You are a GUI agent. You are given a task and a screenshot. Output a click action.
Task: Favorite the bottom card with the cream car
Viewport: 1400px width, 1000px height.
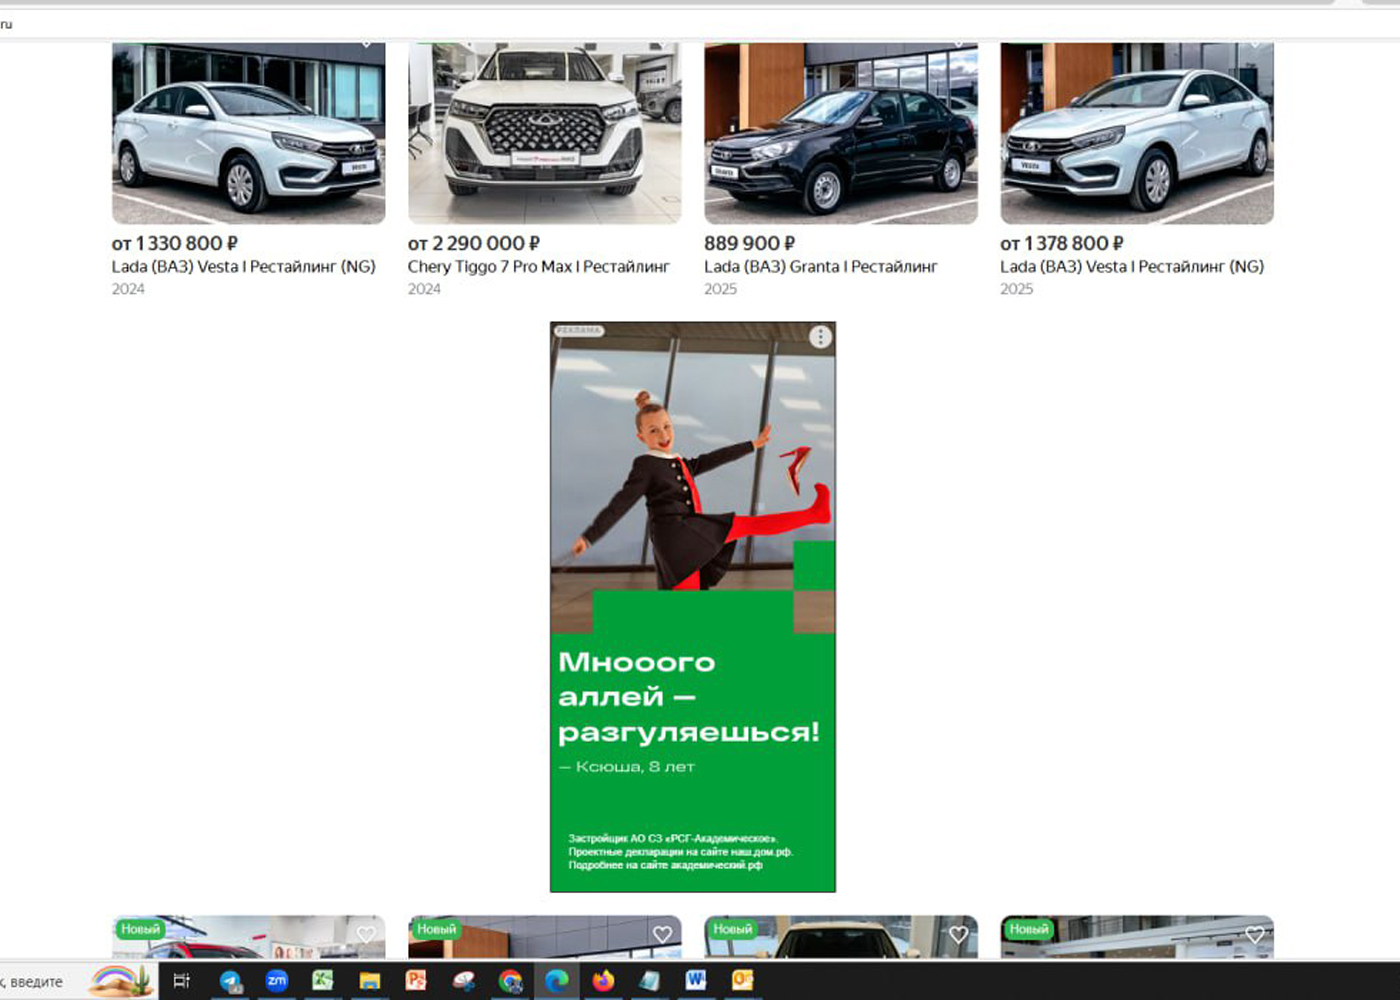958,934
